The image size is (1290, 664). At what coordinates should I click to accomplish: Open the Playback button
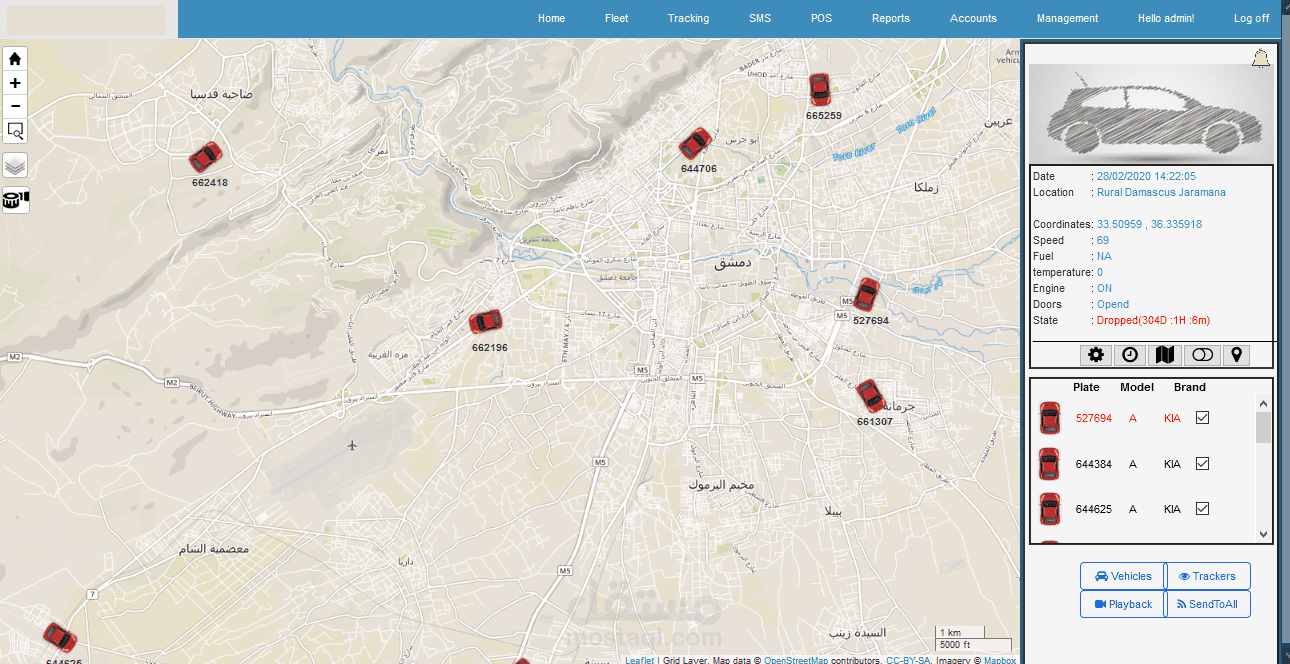pyautogui.click(x=1123, y=604)
